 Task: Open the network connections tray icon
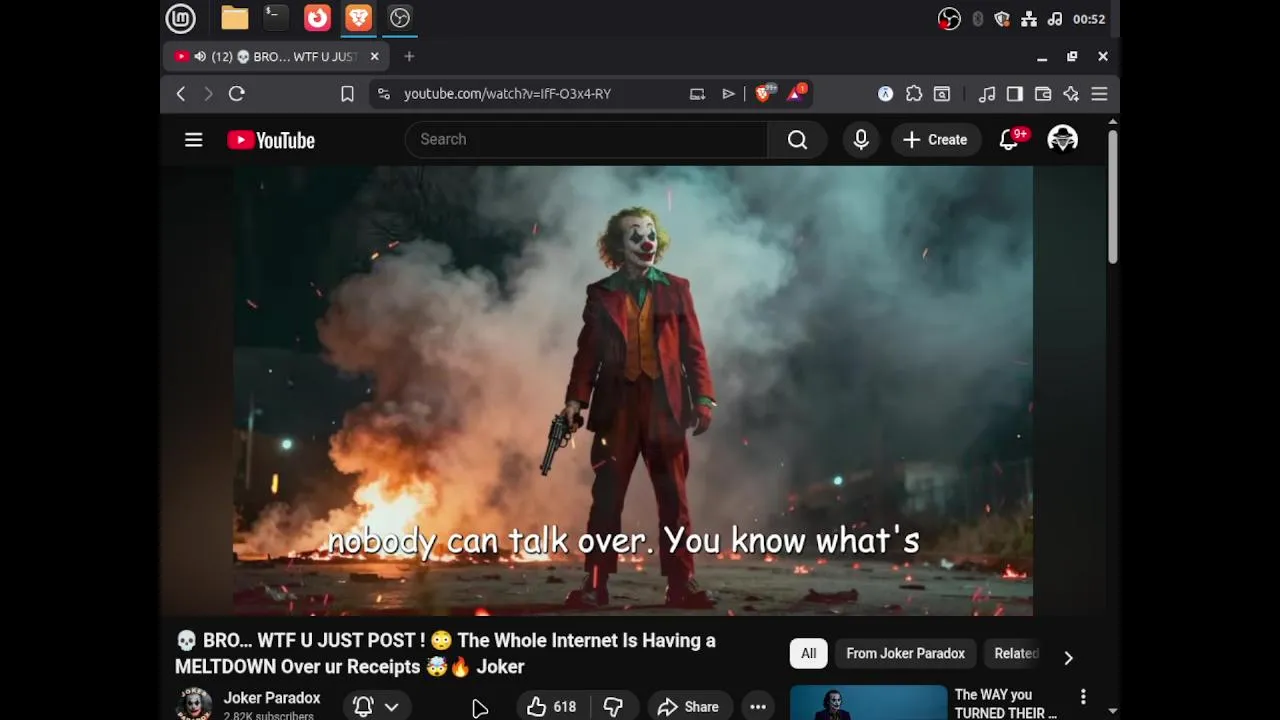(1028, 19)
